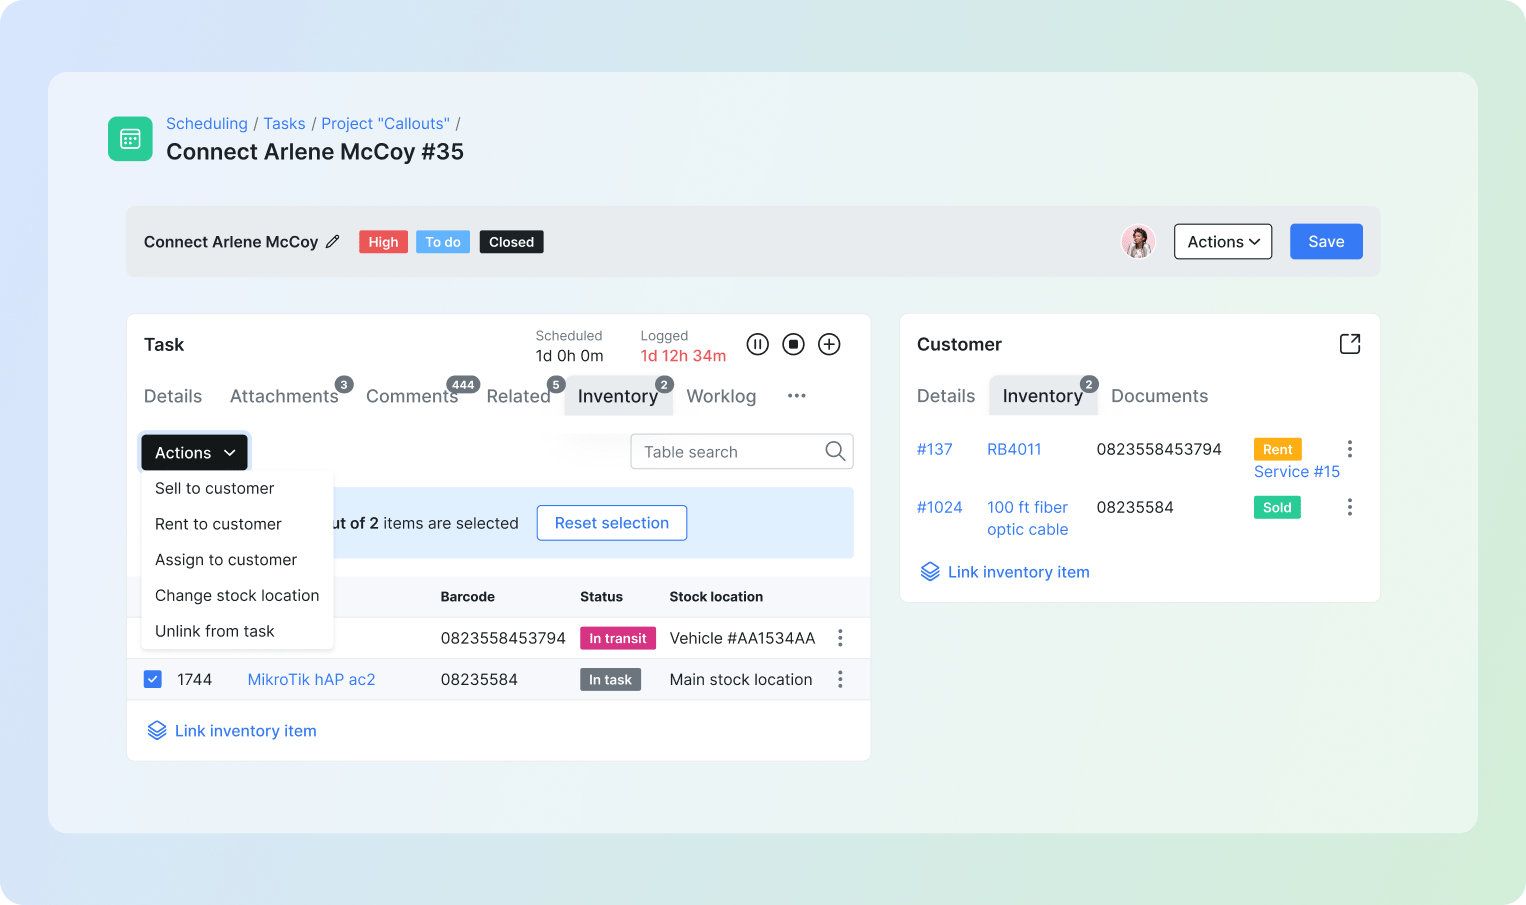
Task: Click the plus icon to add time entry
Action: click(829, 344)
